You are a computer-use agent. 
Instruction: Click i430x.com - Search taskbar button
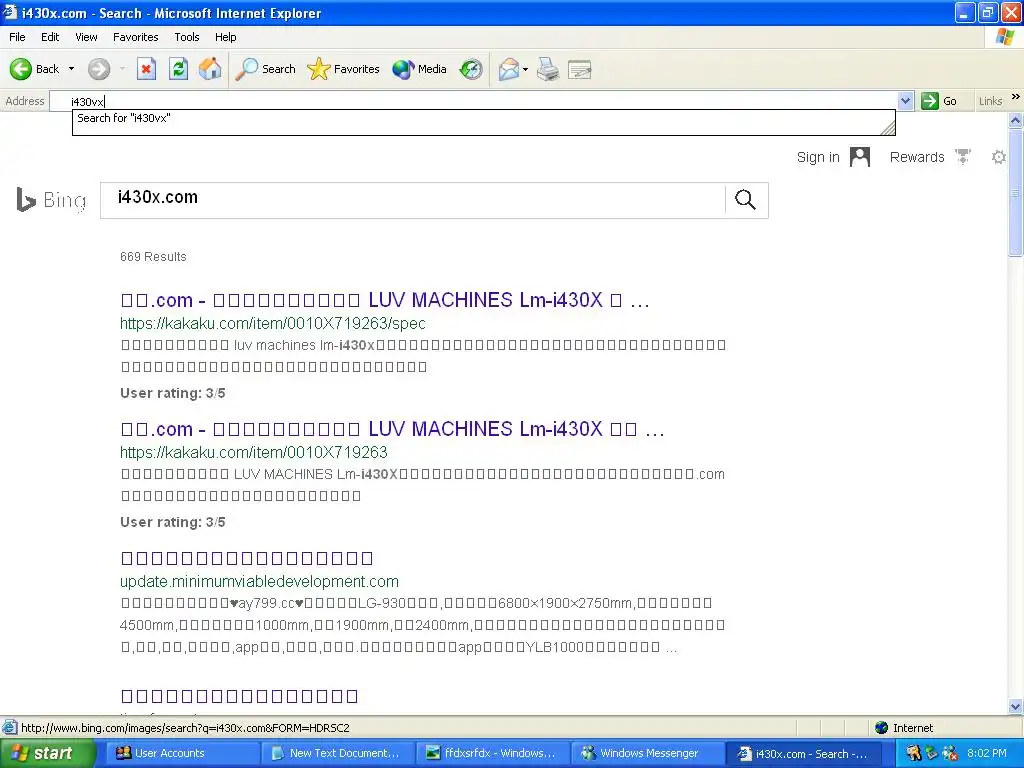pyautogui.click(x=803, y=753)
